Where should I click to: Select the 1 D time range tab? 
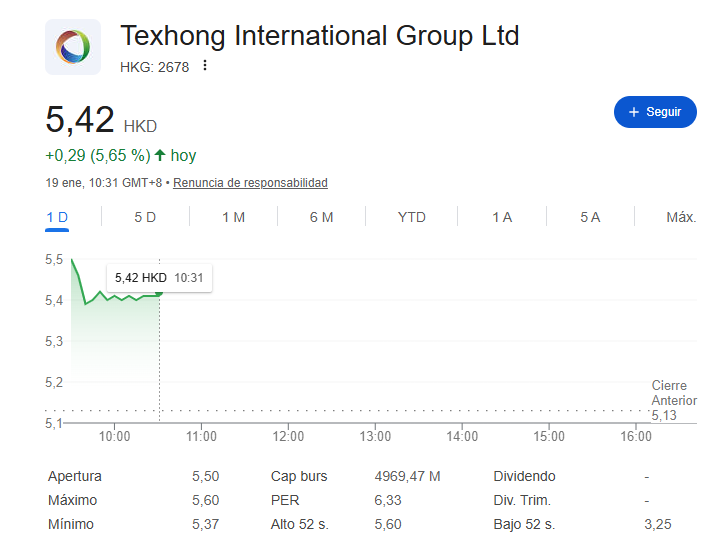coord(57,217)
